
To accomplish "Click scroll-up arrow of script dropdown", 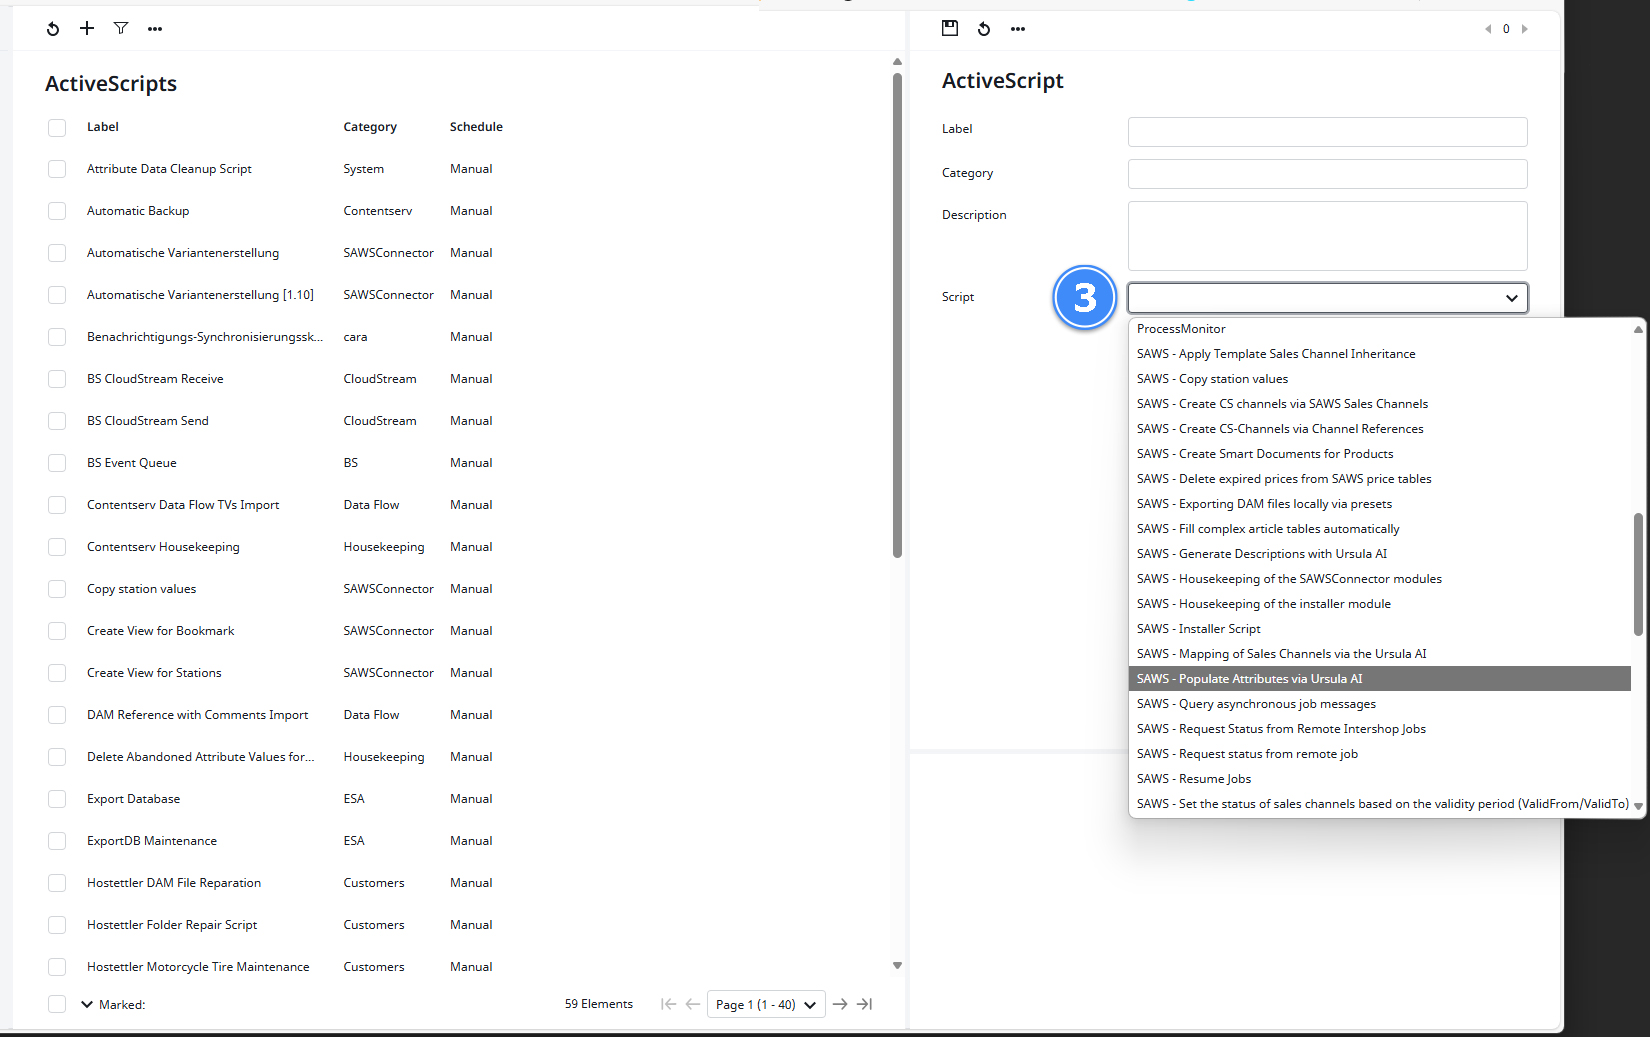I will pos(1638,329).
